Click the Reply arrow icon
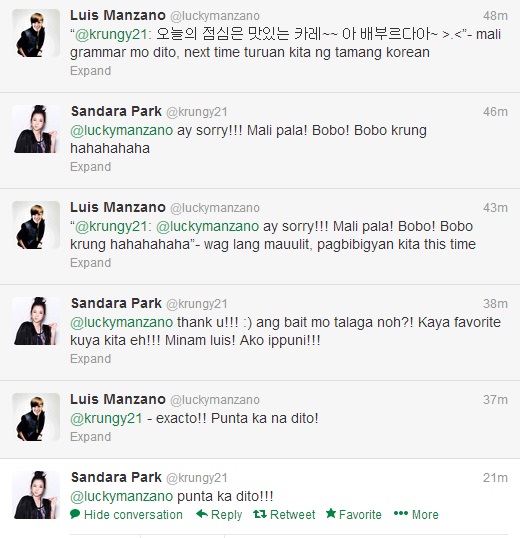 pos(202,514)
